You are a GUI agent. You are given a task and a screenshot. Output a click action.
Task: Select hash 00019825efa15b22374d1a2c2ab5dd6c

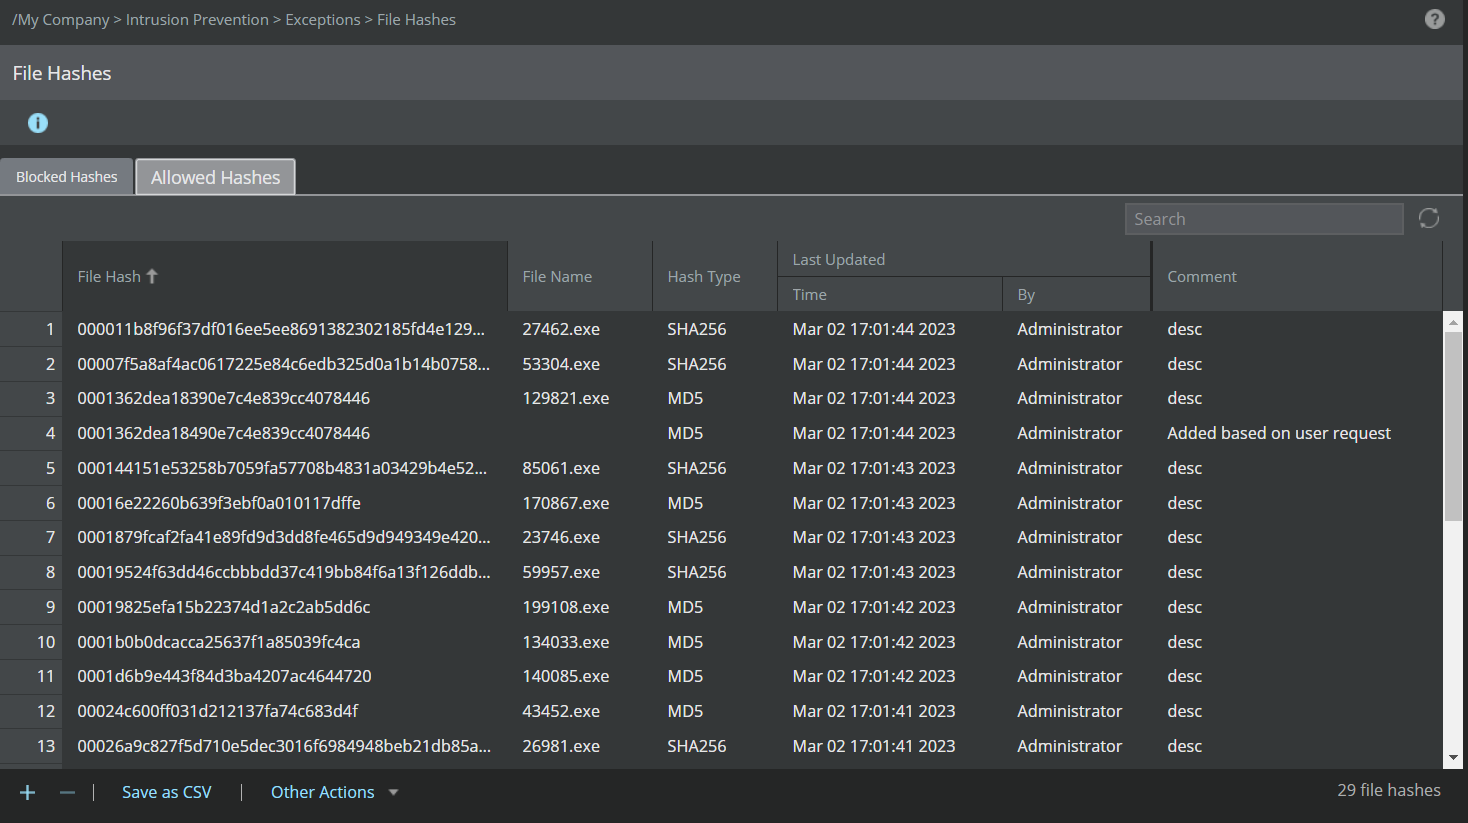pos(224,607)
